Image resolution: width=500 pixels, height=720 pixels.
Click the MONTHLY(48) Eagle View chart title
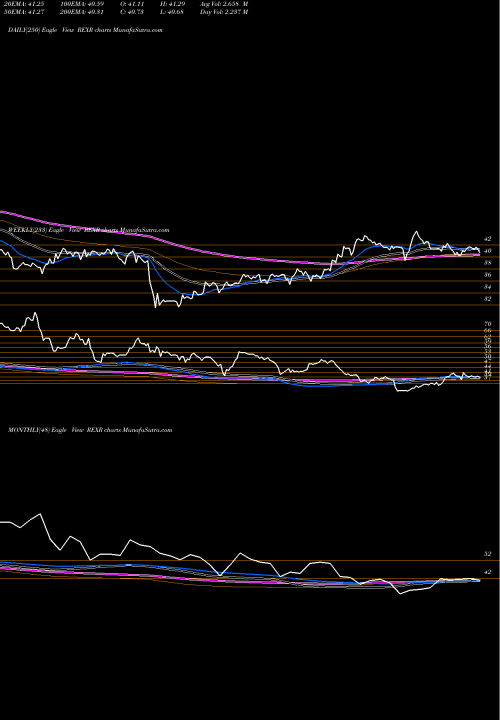[x=90, y=430]
